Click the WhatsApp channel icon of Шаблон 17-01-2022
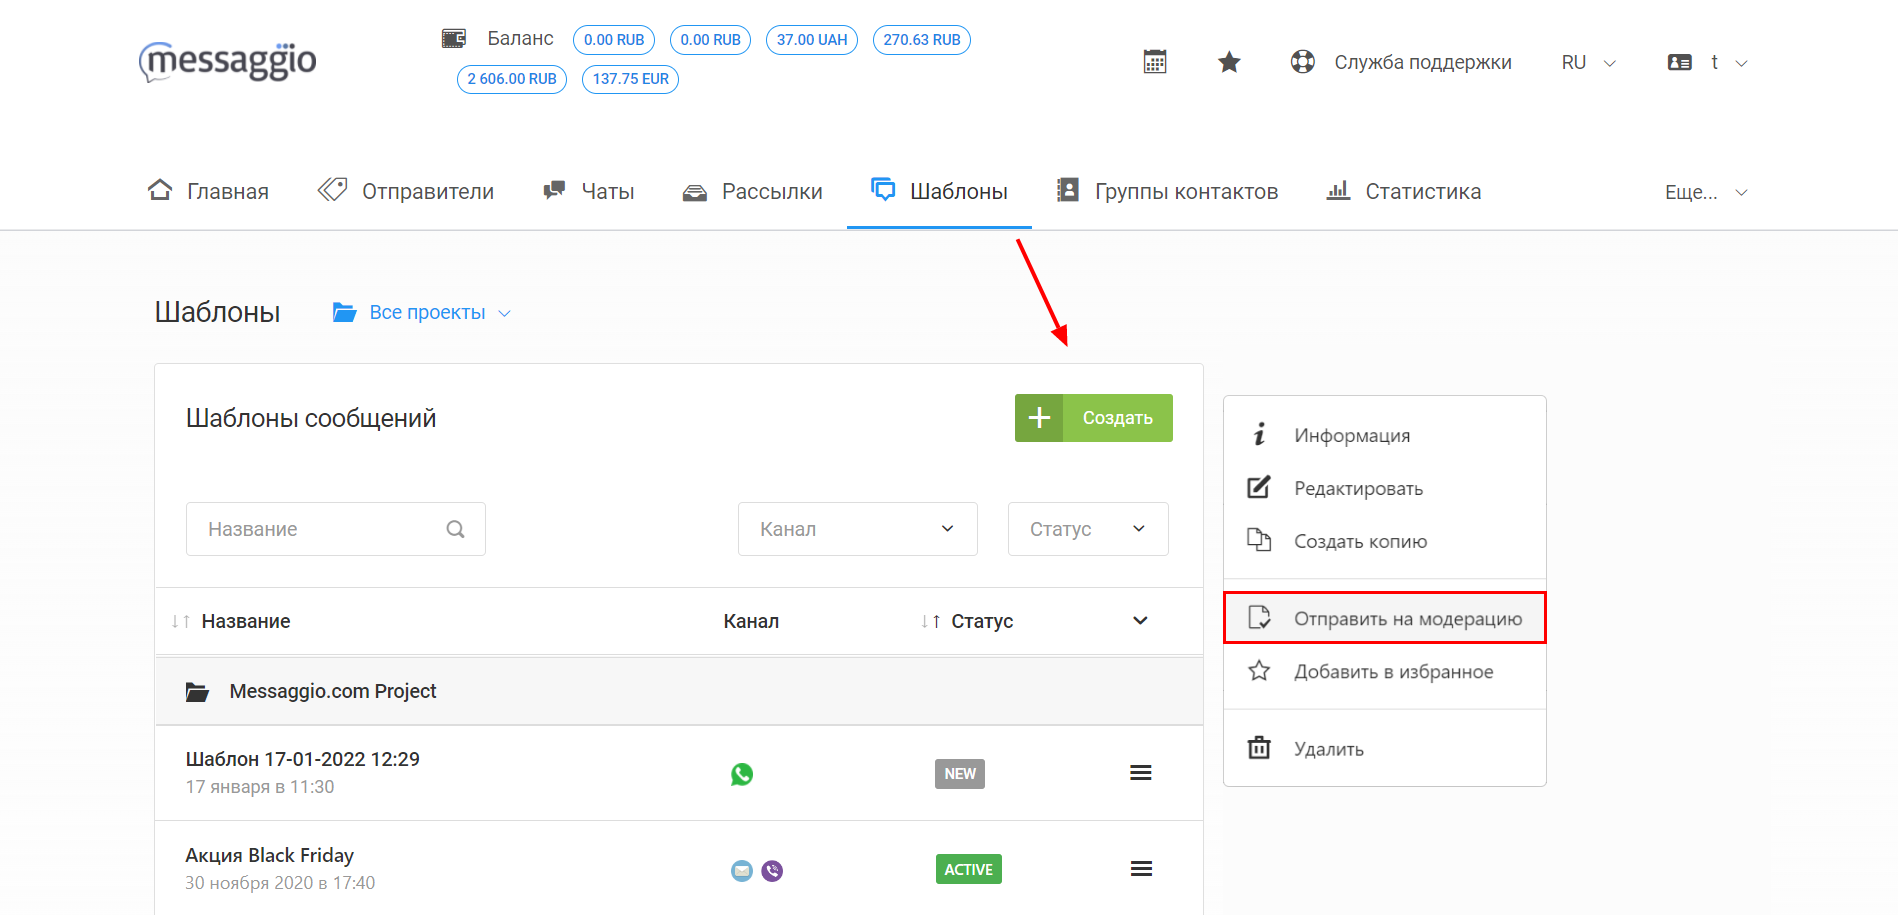1898x915 pixels. [x=742, y=774]
